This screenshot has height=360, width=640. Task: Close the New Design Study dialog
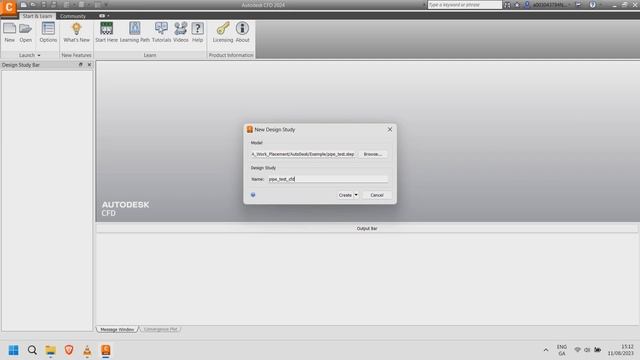tap(390, 129)
